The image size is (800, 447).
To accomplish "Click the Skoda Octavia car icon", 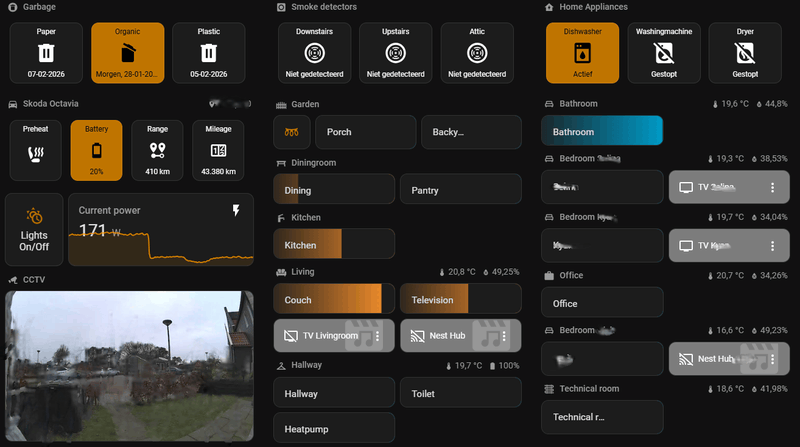I will [13, 104].
